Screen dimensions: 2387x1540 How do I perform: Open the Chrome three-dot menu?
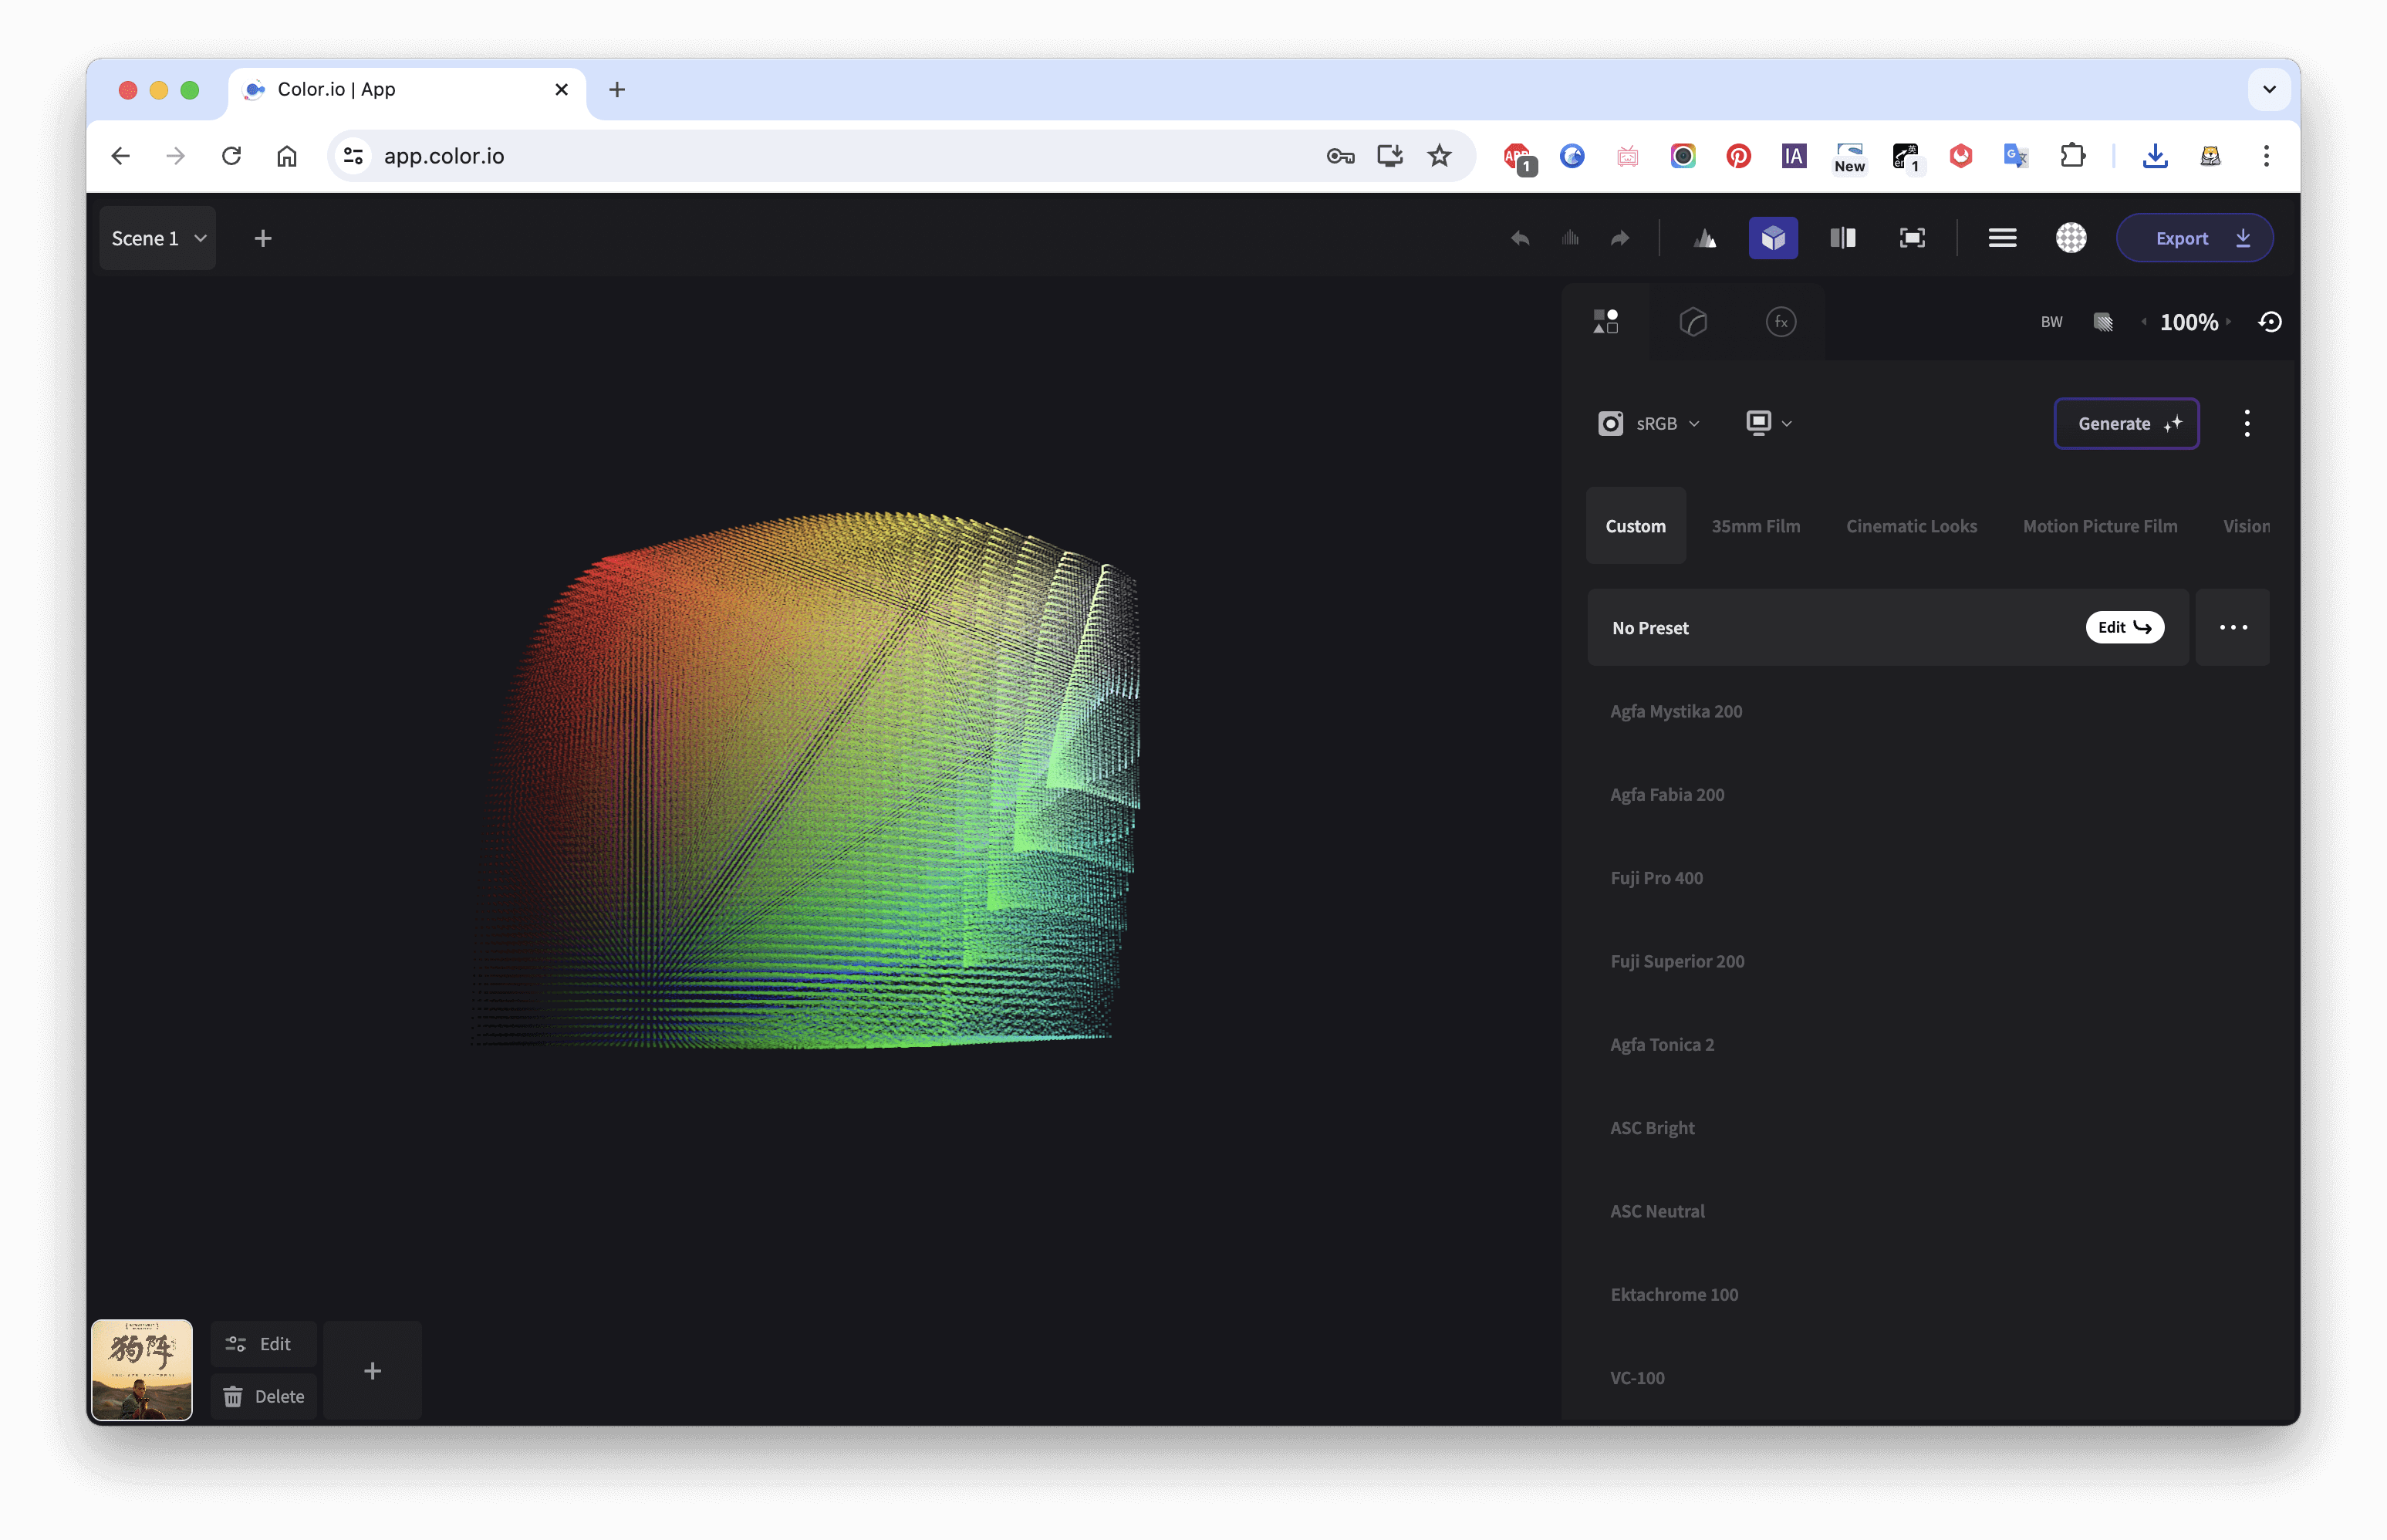coord(2266,156)
